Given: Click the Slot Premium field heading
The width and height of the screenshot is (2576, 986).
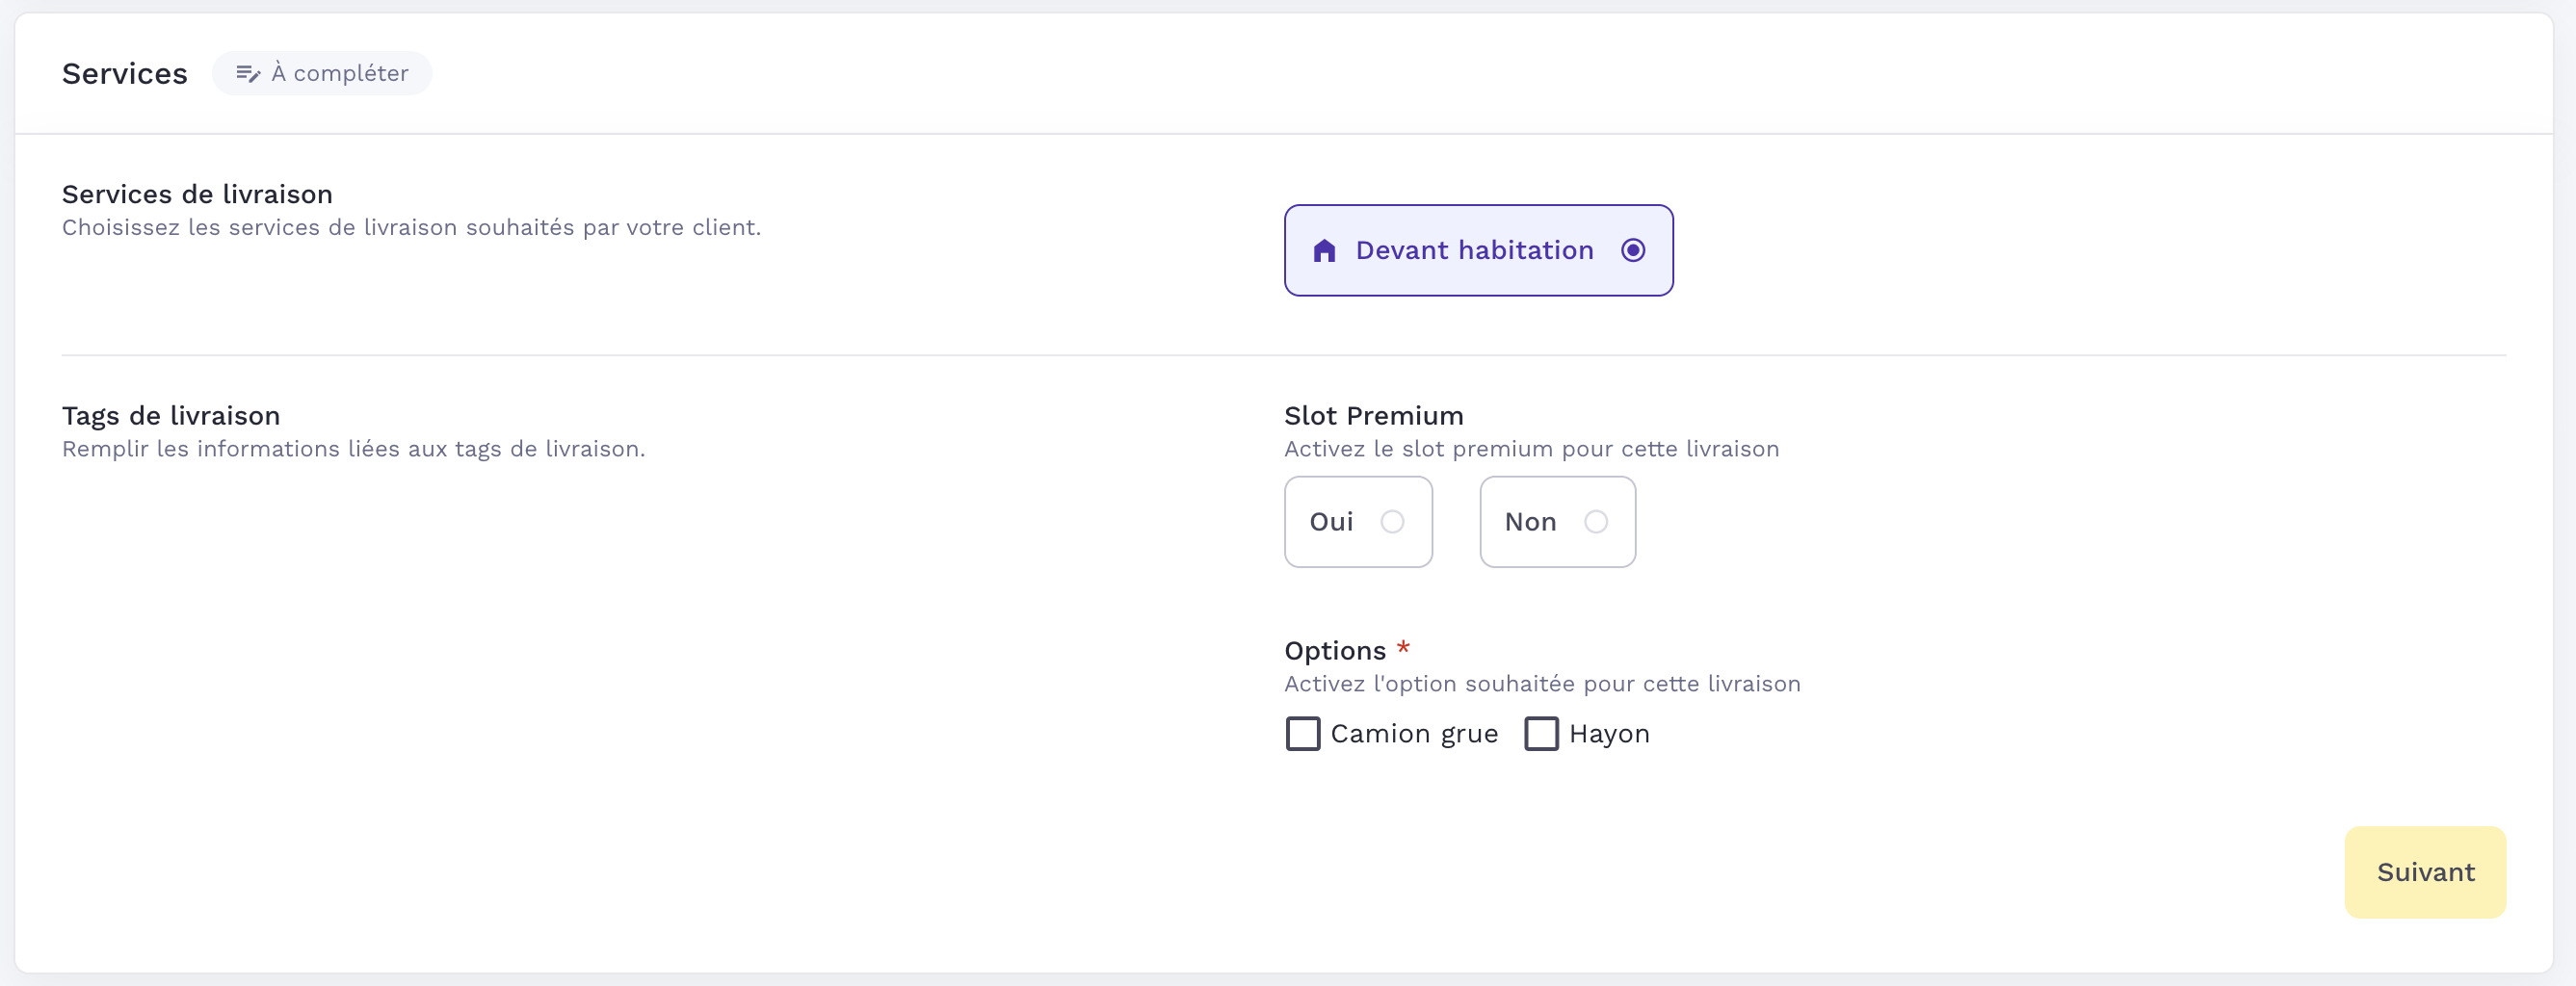Looking at the screenshot, I should pyautogui.click(x=1373, y=415).
